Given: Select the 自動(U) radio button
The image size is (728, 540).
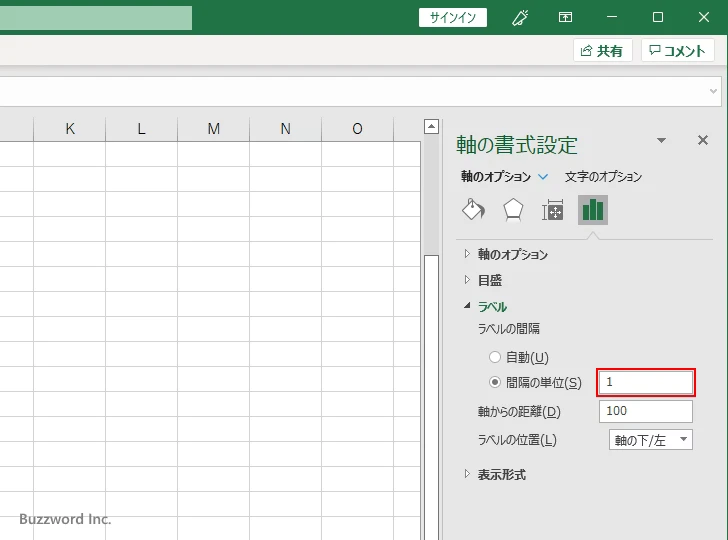Looking at the screenshot, I should coord(495,357).
